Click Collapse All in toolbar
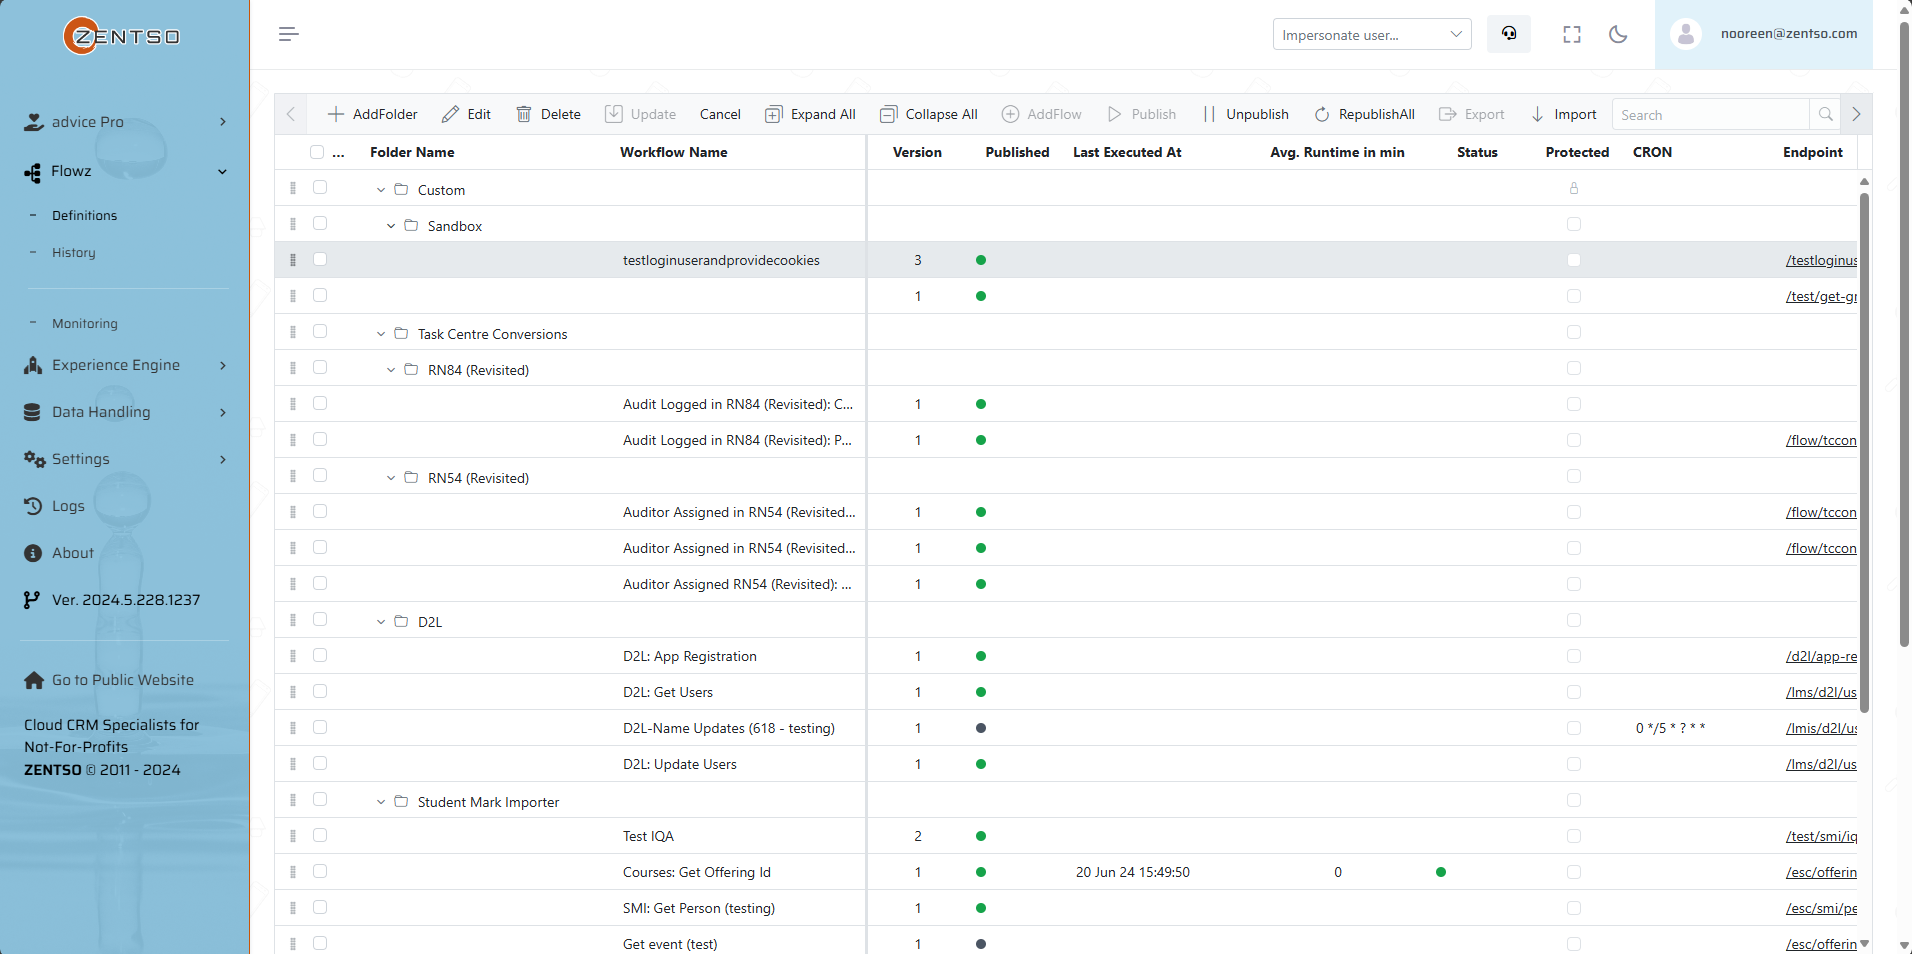 click(929, 114)
